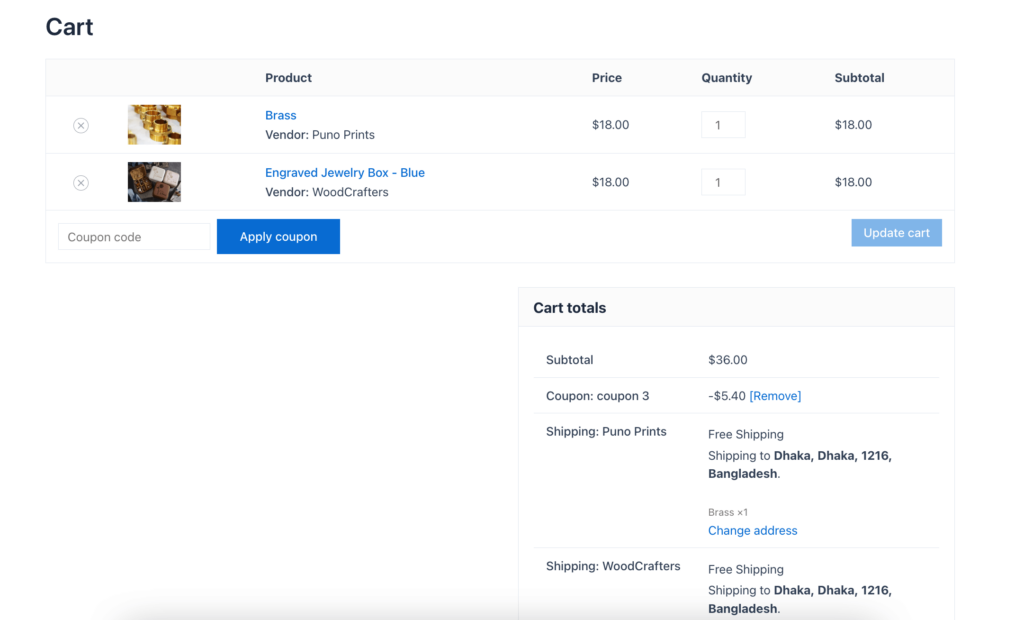Select the Engraved Jewelry Box quantity field
1024x620 pixels.
723,181
